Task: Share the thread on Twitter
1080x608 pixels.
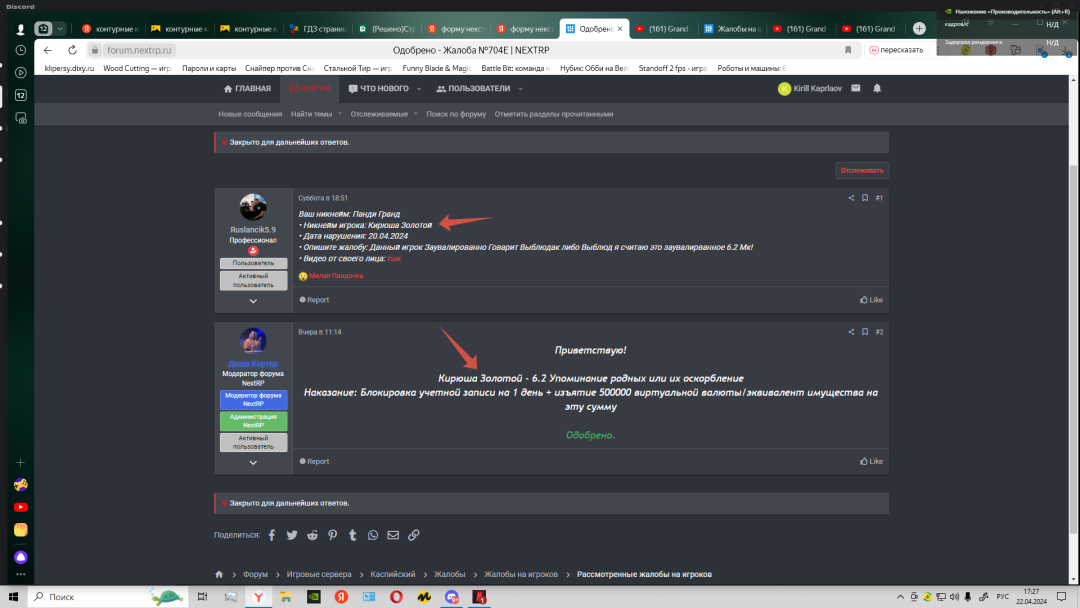Action: pyautogui.click(x=292, y=535)
